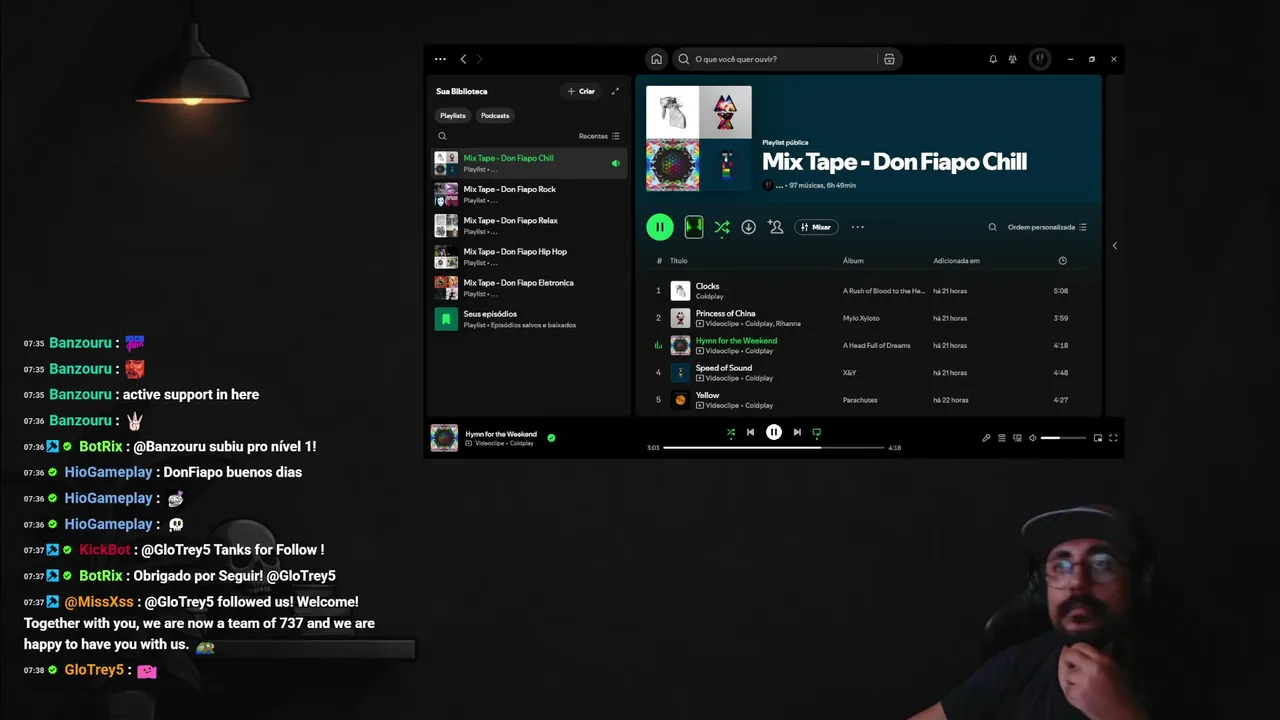
Task: Sort by the Título column header
Action: pyautogui.click(x=679, y=261)
